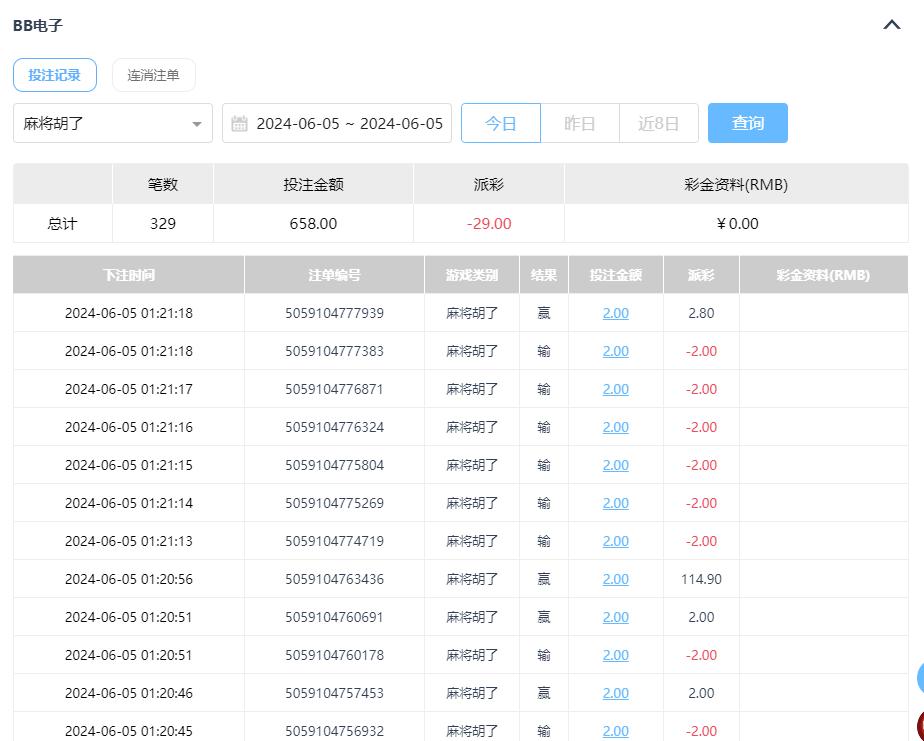This screenshot has width=924, height=741.
Task: Open bet amount link for order 5059104763436
Action: point(615,579)
